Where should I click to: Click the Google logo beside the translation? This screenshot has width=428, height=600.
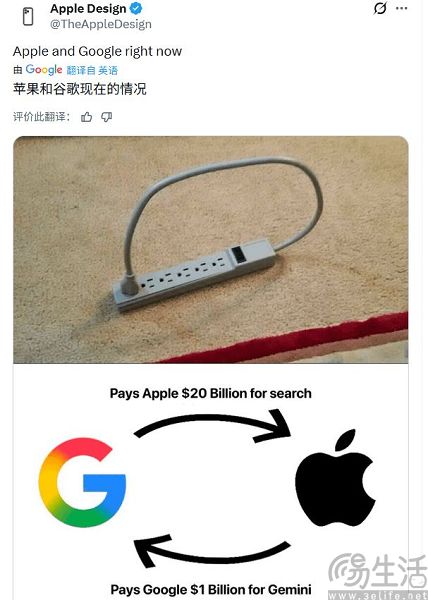click(44, 70)
